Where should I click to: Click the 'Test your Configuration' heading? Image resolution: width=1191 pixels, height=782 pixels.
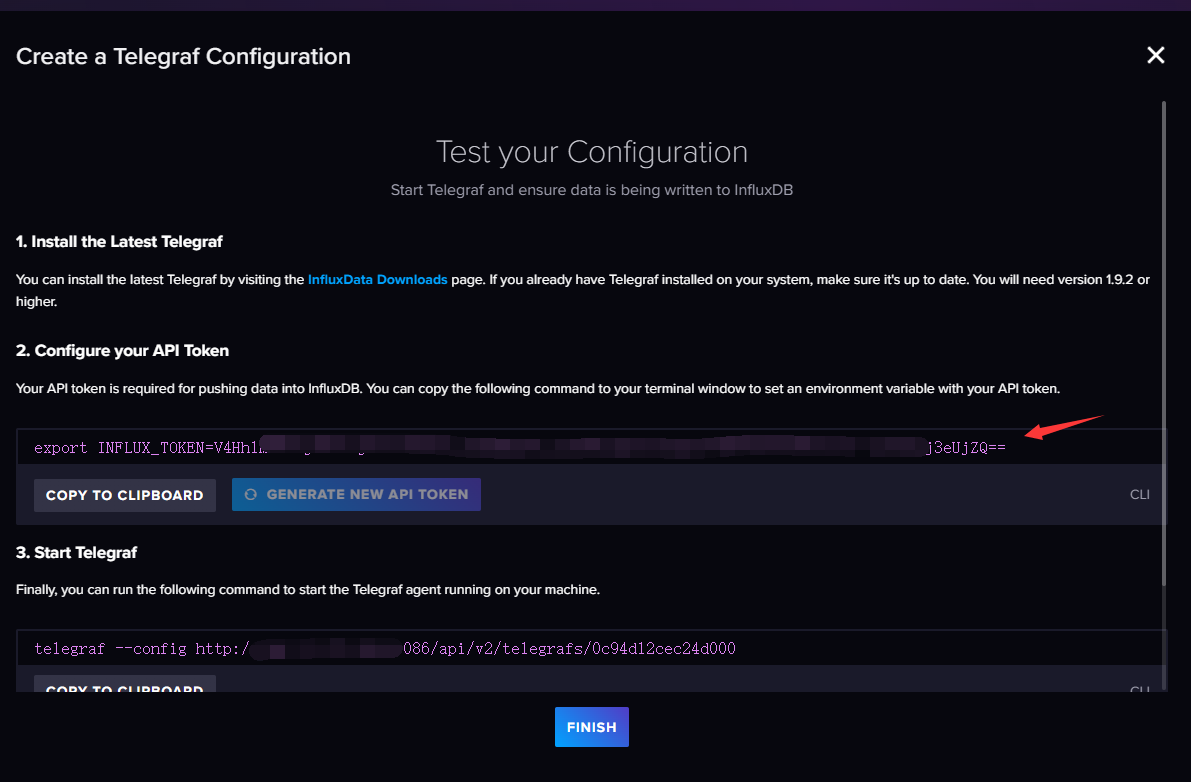point(592,152)
